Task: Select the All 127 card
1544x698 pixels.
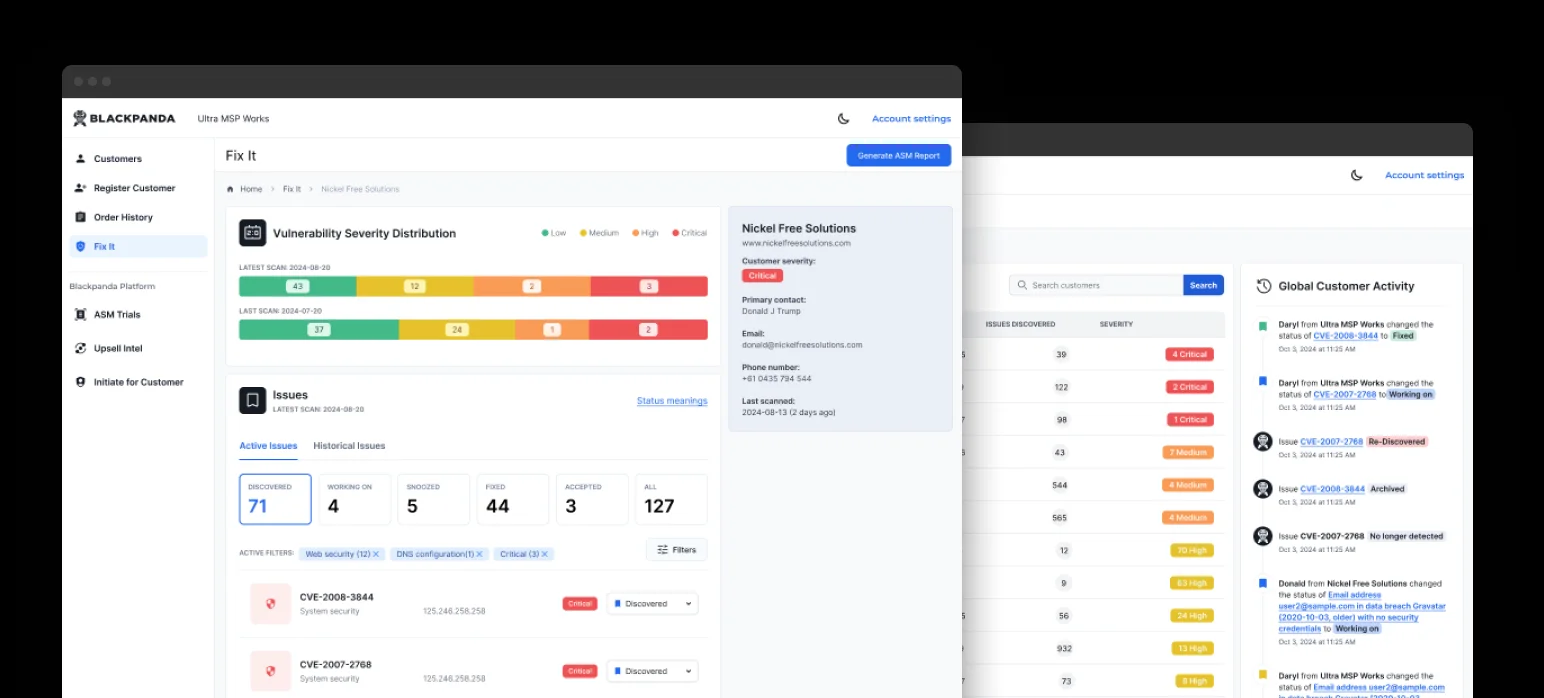Action: coord(671,499)
